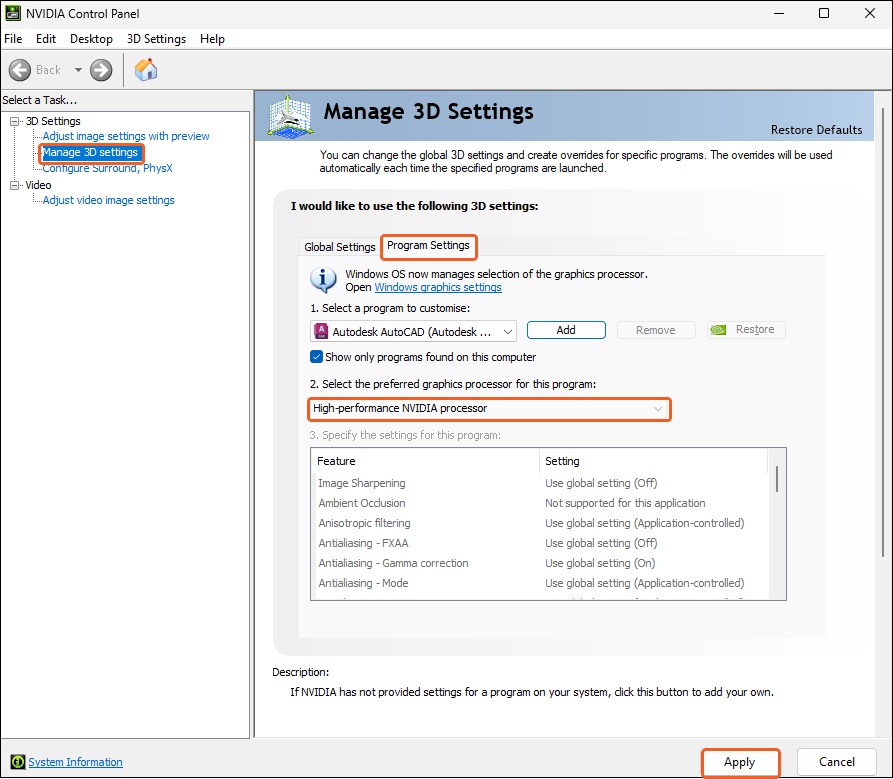The height and width of the screenshot is (779, 893).
Task: Click the Back arrow icon
Action: 20,70
